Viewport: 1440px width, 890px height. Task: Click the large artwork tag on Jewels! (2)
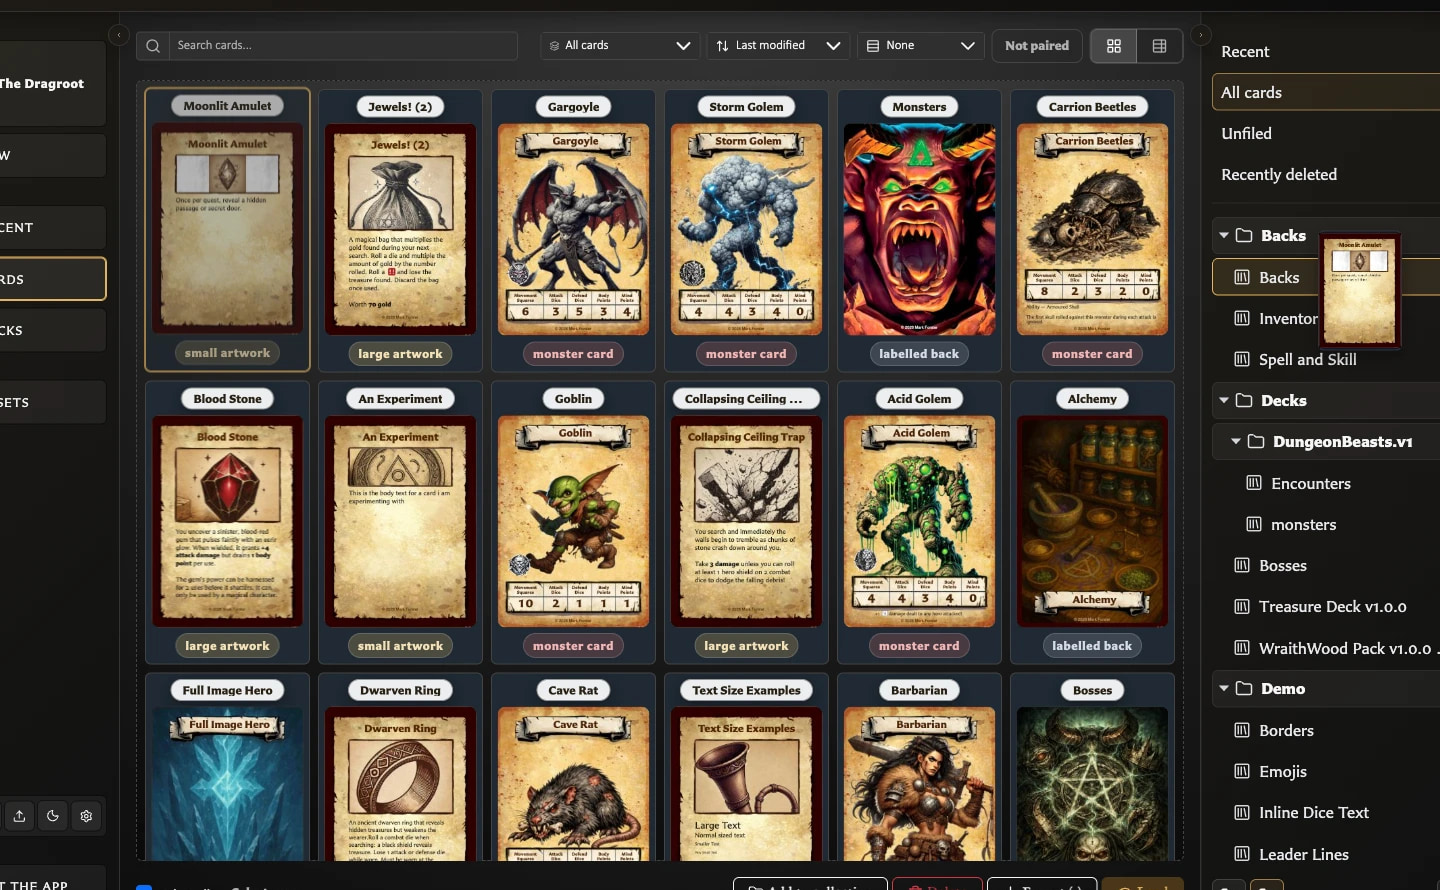(x=400, y=354)
